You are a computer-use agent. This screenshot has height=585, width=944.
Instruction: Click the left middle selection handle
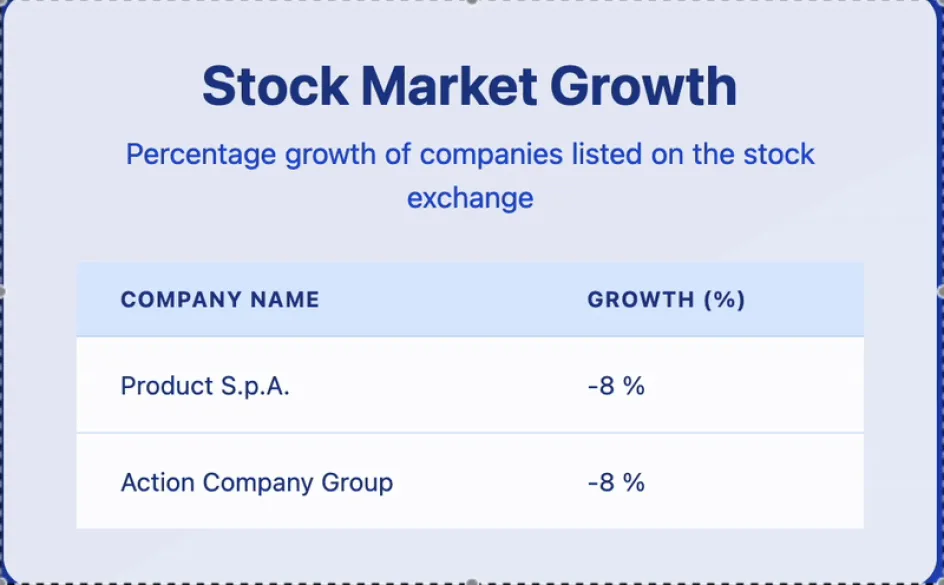pos(2,291)
